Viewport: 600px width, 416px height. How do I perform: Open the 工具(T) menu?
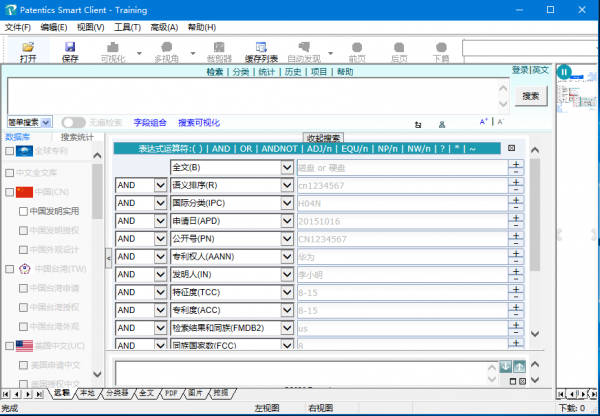click(128, 27)
